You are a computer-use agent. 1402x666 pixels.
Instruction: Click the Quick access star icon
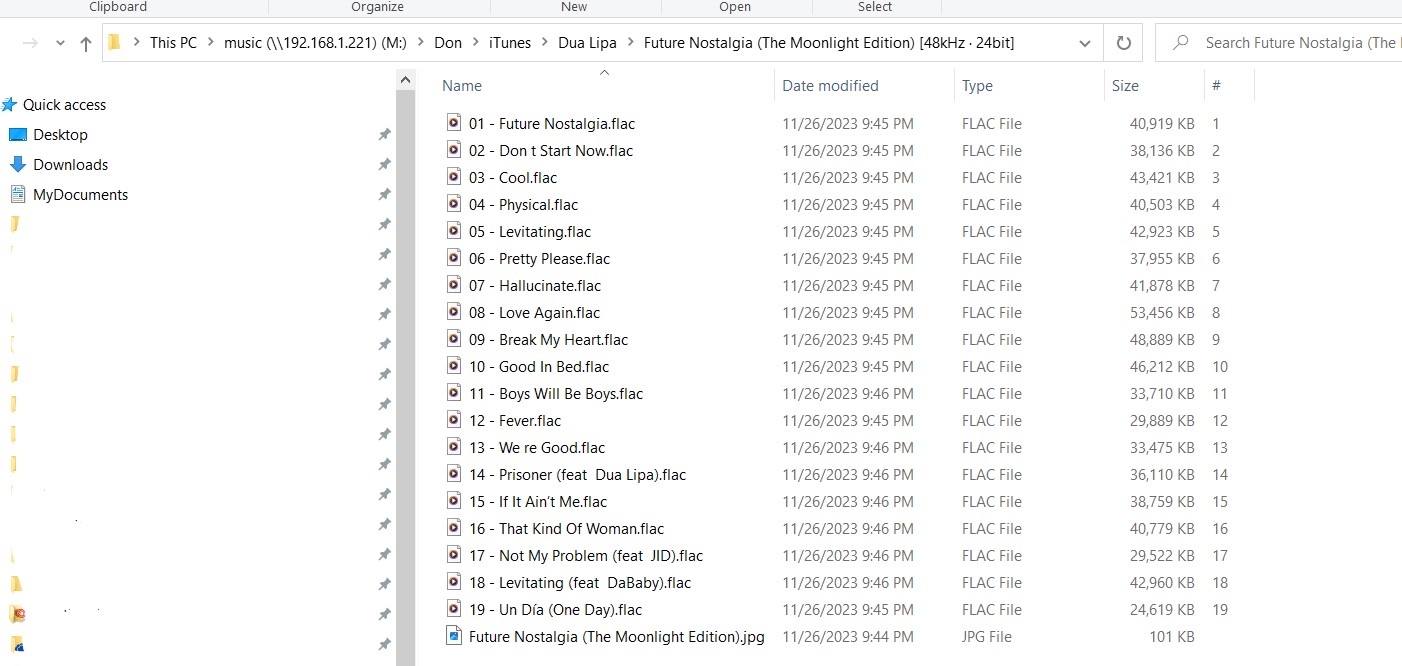[10, 105]
